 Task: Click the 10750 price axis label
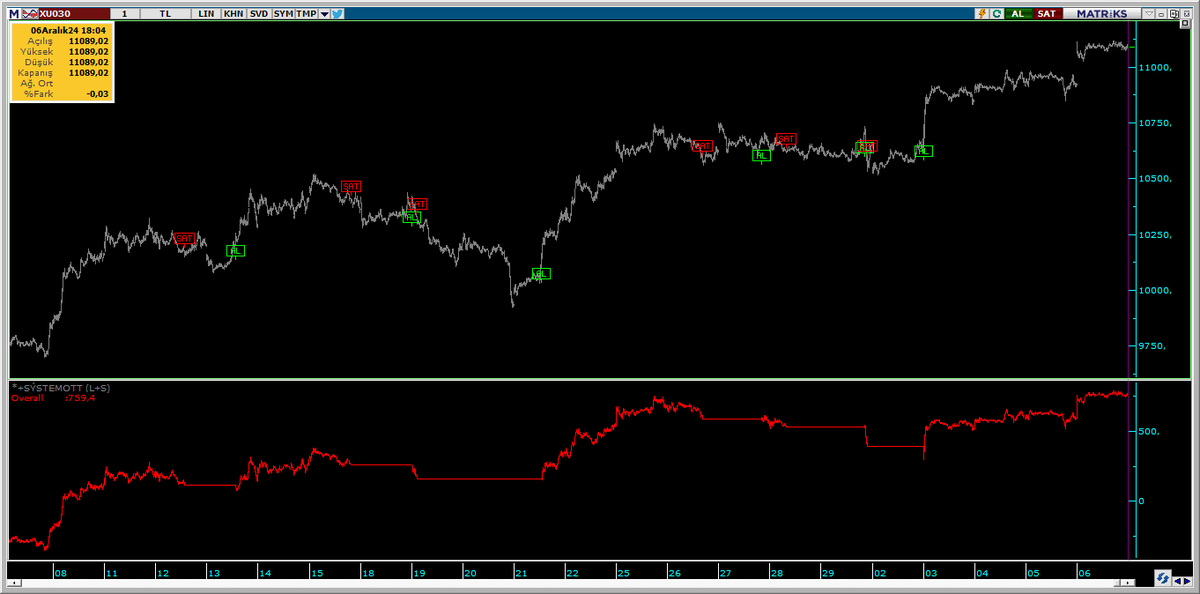[x=1154, y=123]
